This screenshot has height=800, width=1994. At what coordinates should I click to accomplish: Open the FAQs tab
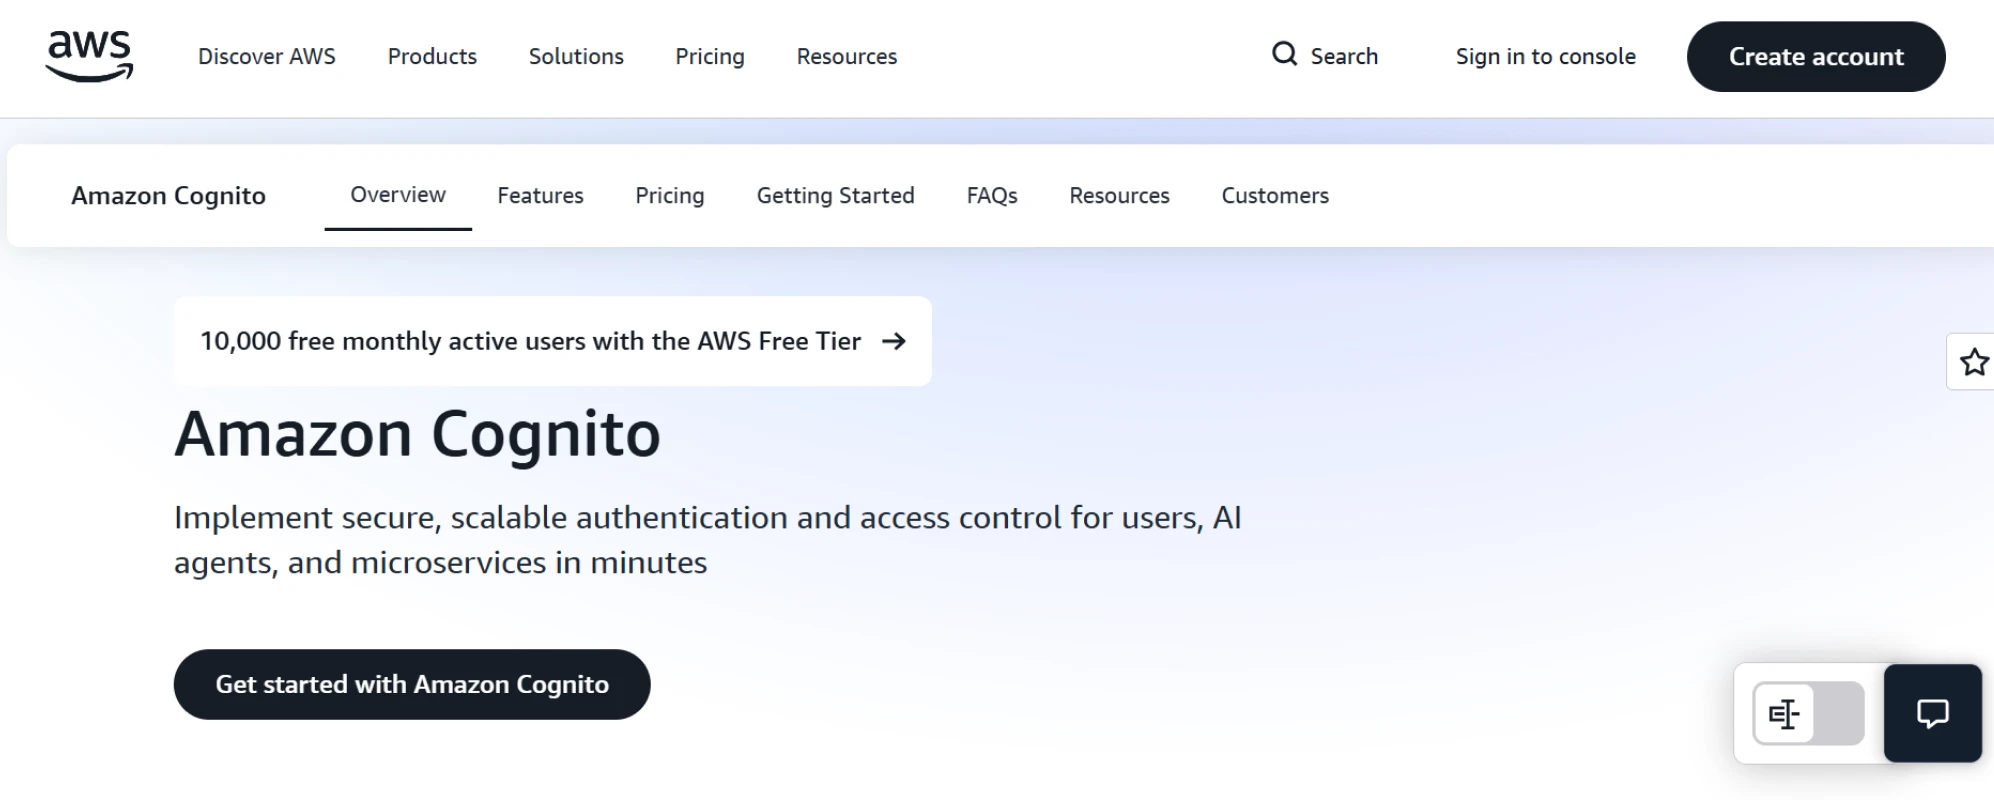(x=992, y=196)
